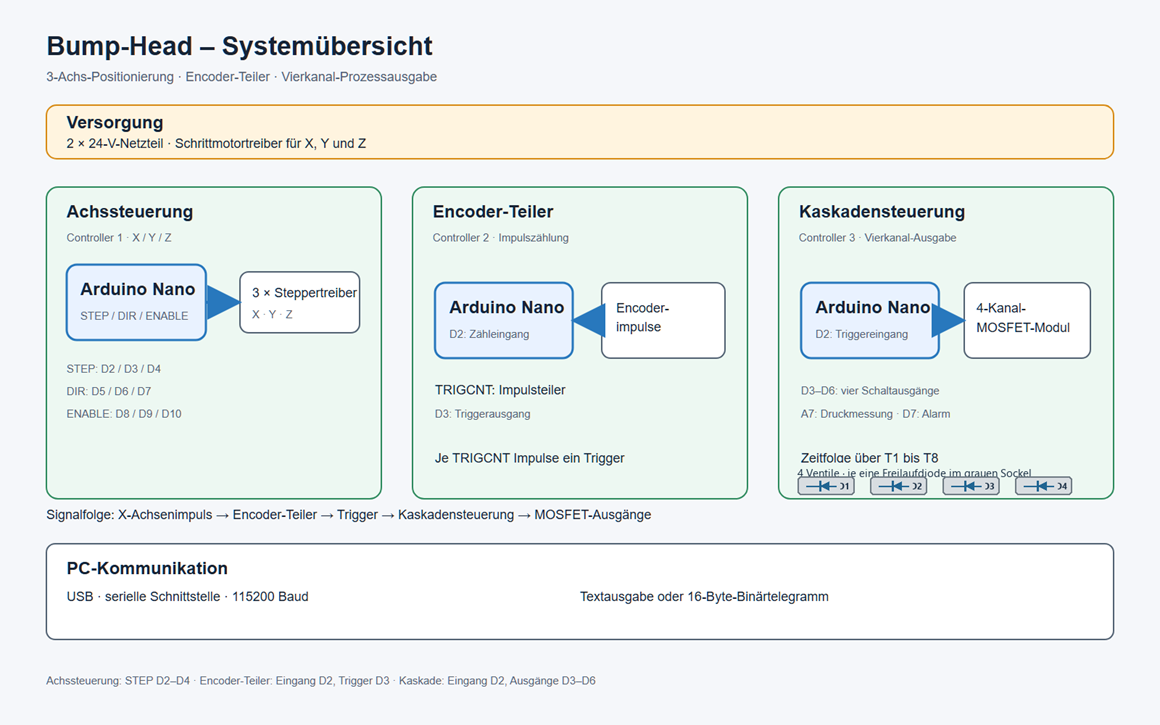Select the Arduino Nano block in Kaskadensteuerung
This screenshot has width=1160, height=725.
[x=870, y=320]
